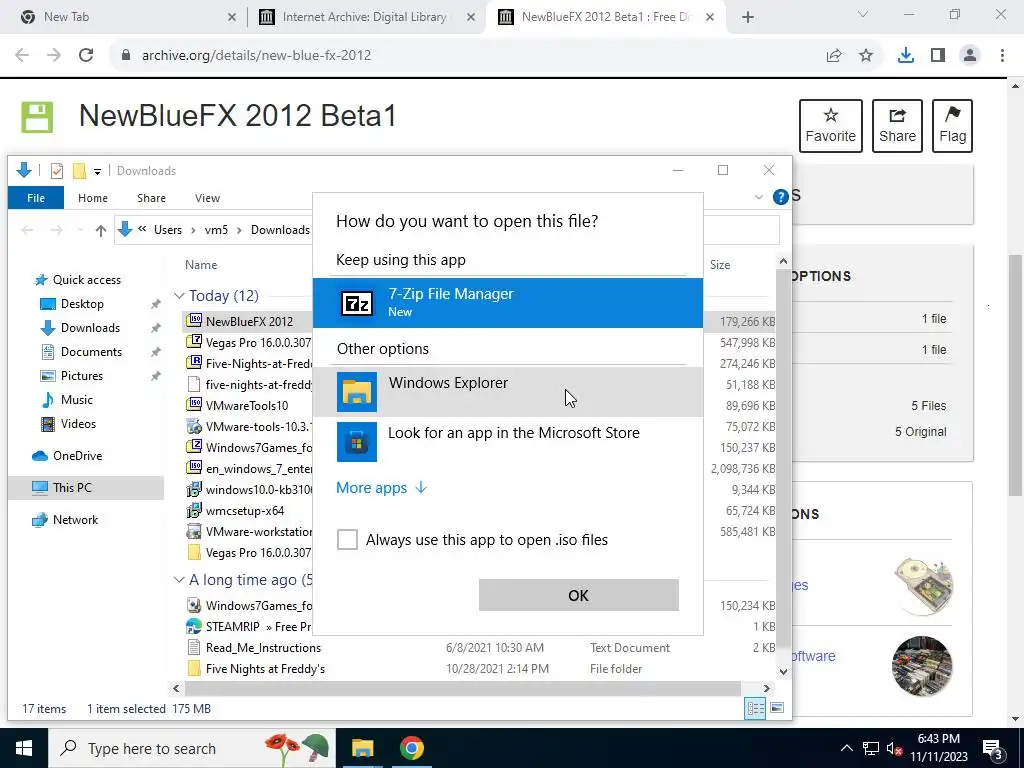The width and height of the screenshot is (1024, 768).
Task: Flag this item on archive page
Action: tap(952, 126)
